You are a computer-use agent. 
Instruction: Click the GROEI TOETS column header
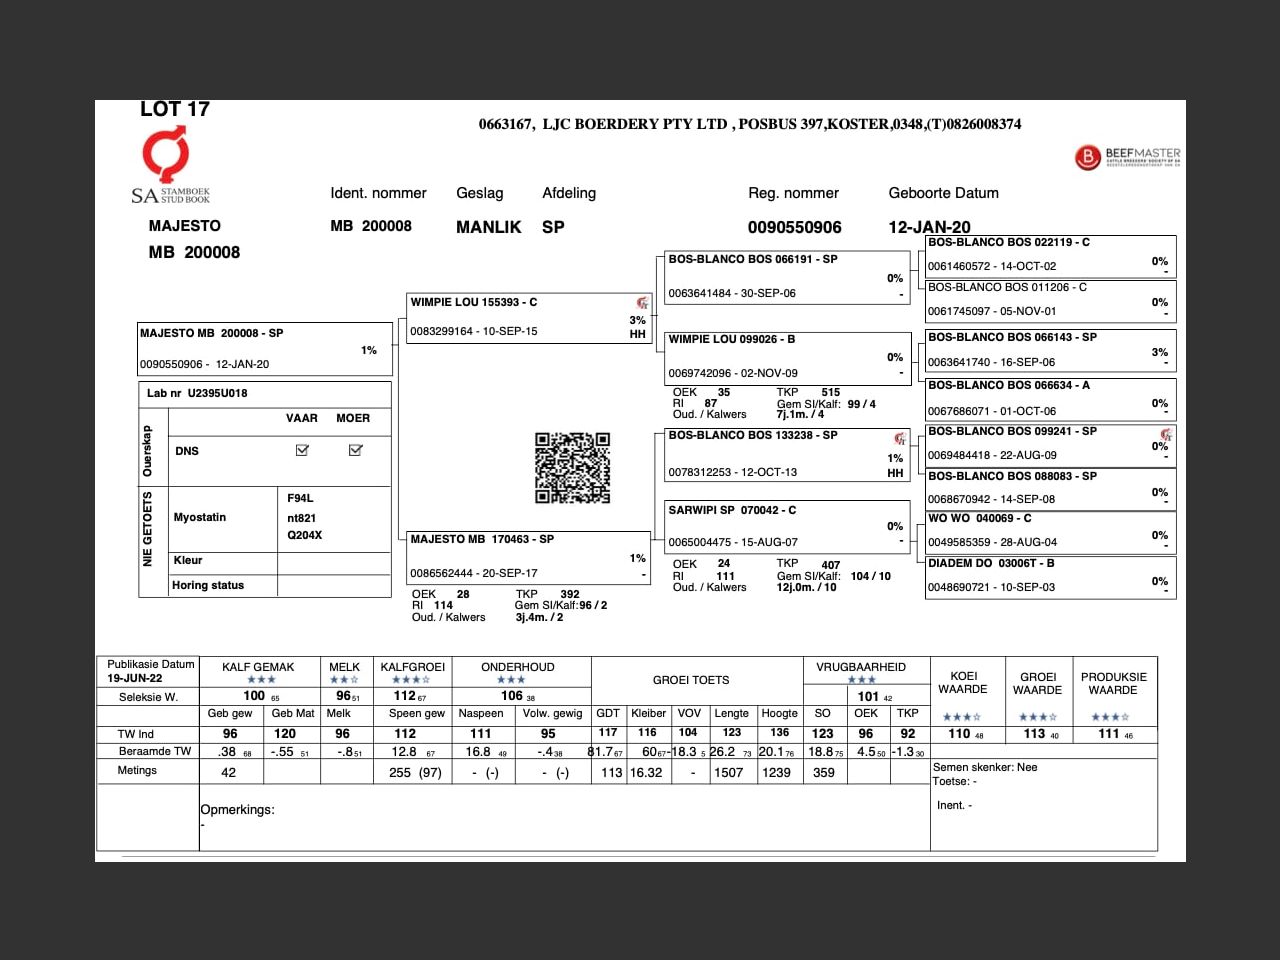coord(691,680)
